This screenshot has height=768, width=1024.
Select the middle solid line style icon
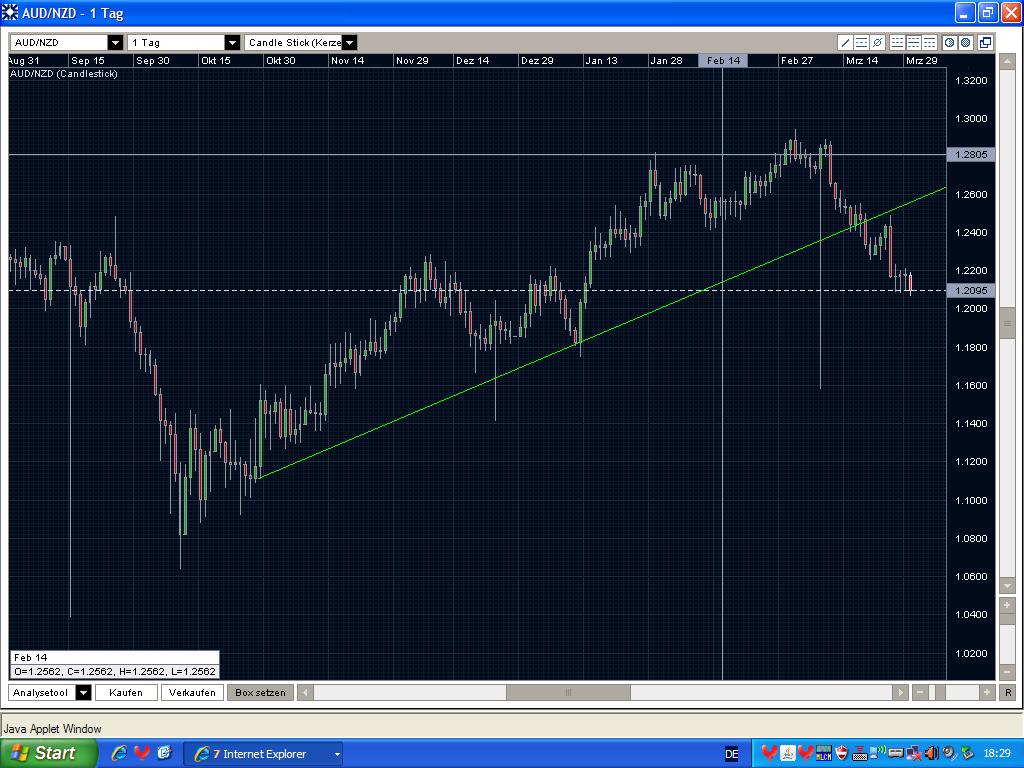(914, 43)
